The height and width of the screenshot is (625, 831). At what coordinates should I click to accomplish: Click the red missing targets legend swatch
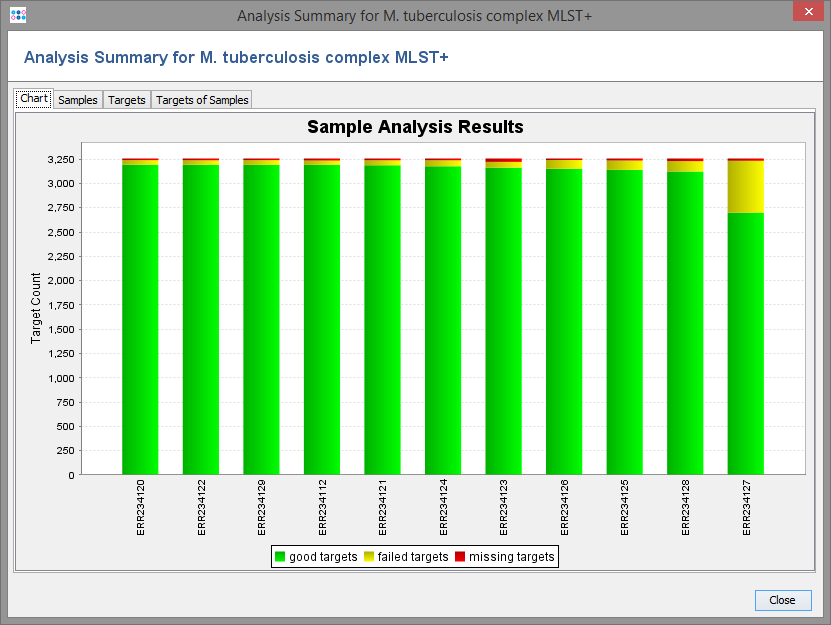pyautogui.click(x=460, y=557)
